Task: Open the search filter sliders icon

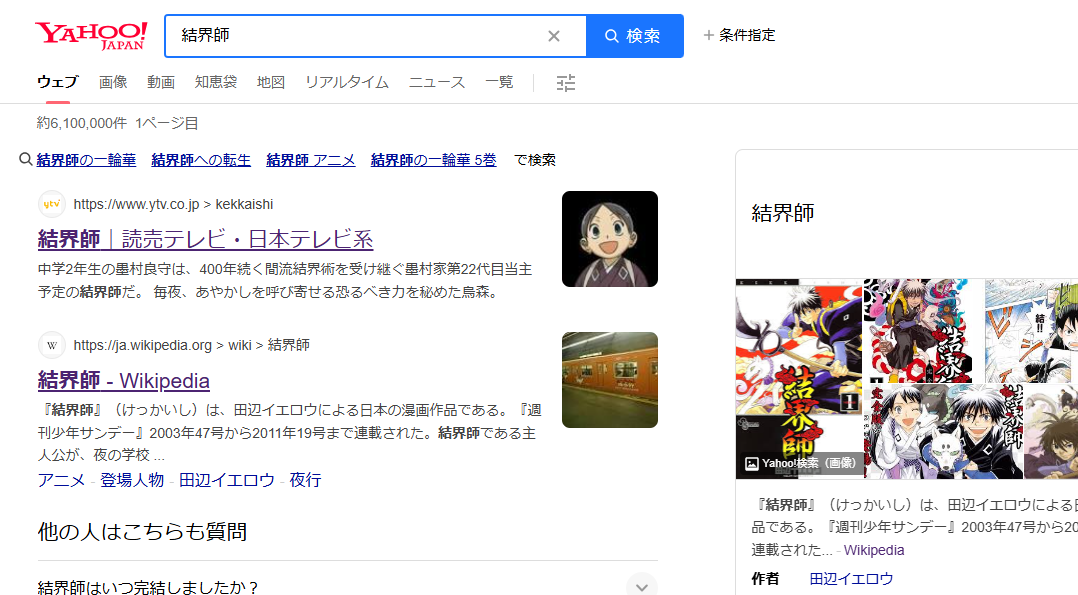Action: [566, 83]
